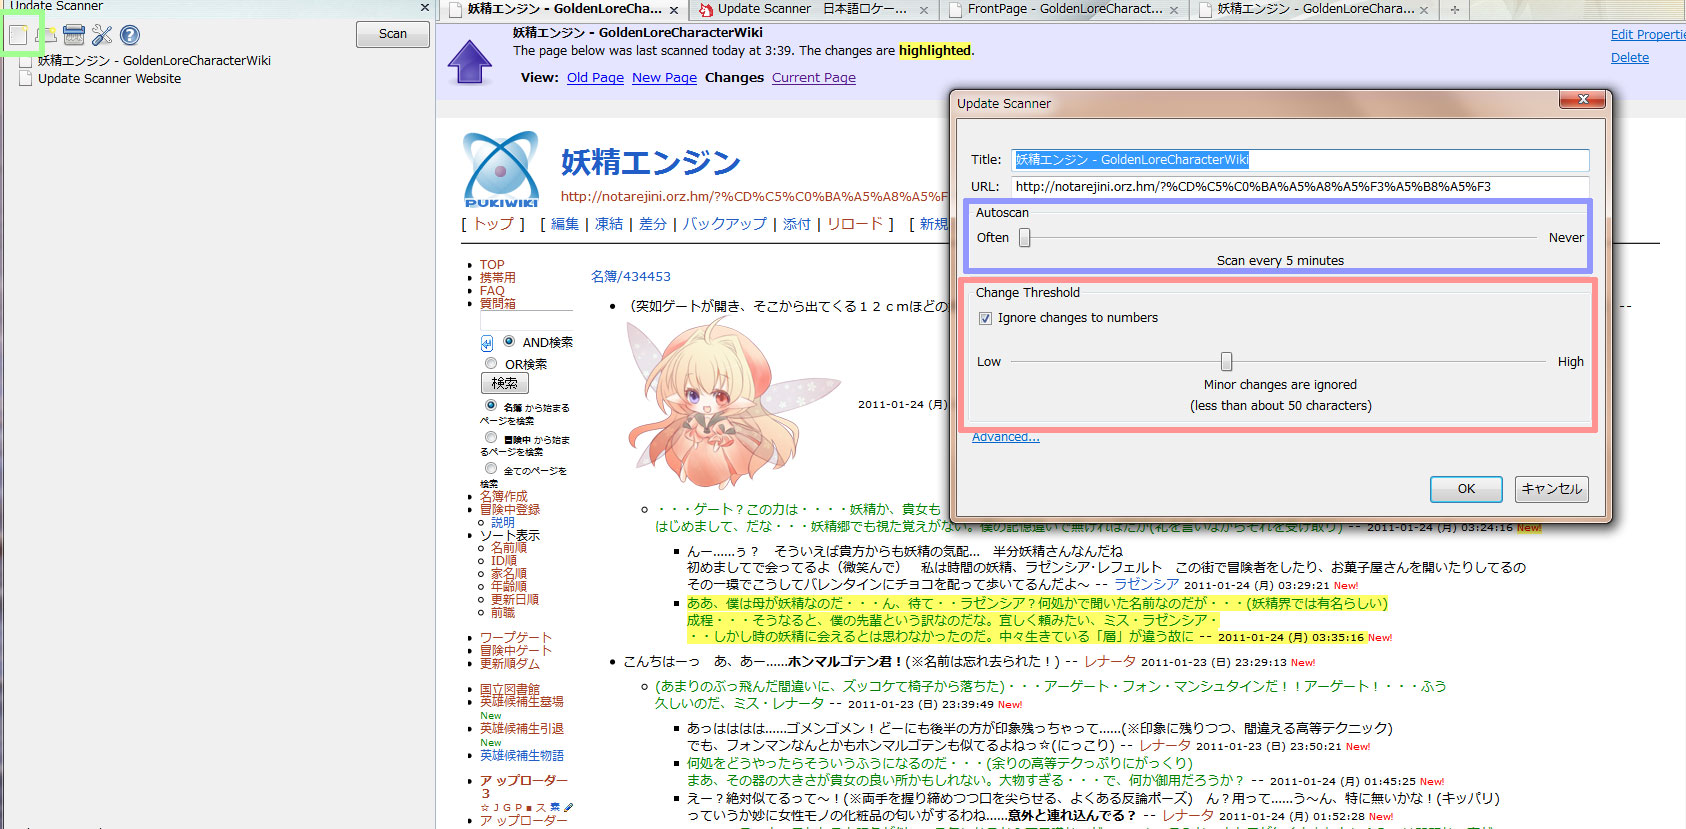Click OK in the Update Scanner dialog
This screenshot has width=1686, height=829.
pos(1466,489)
